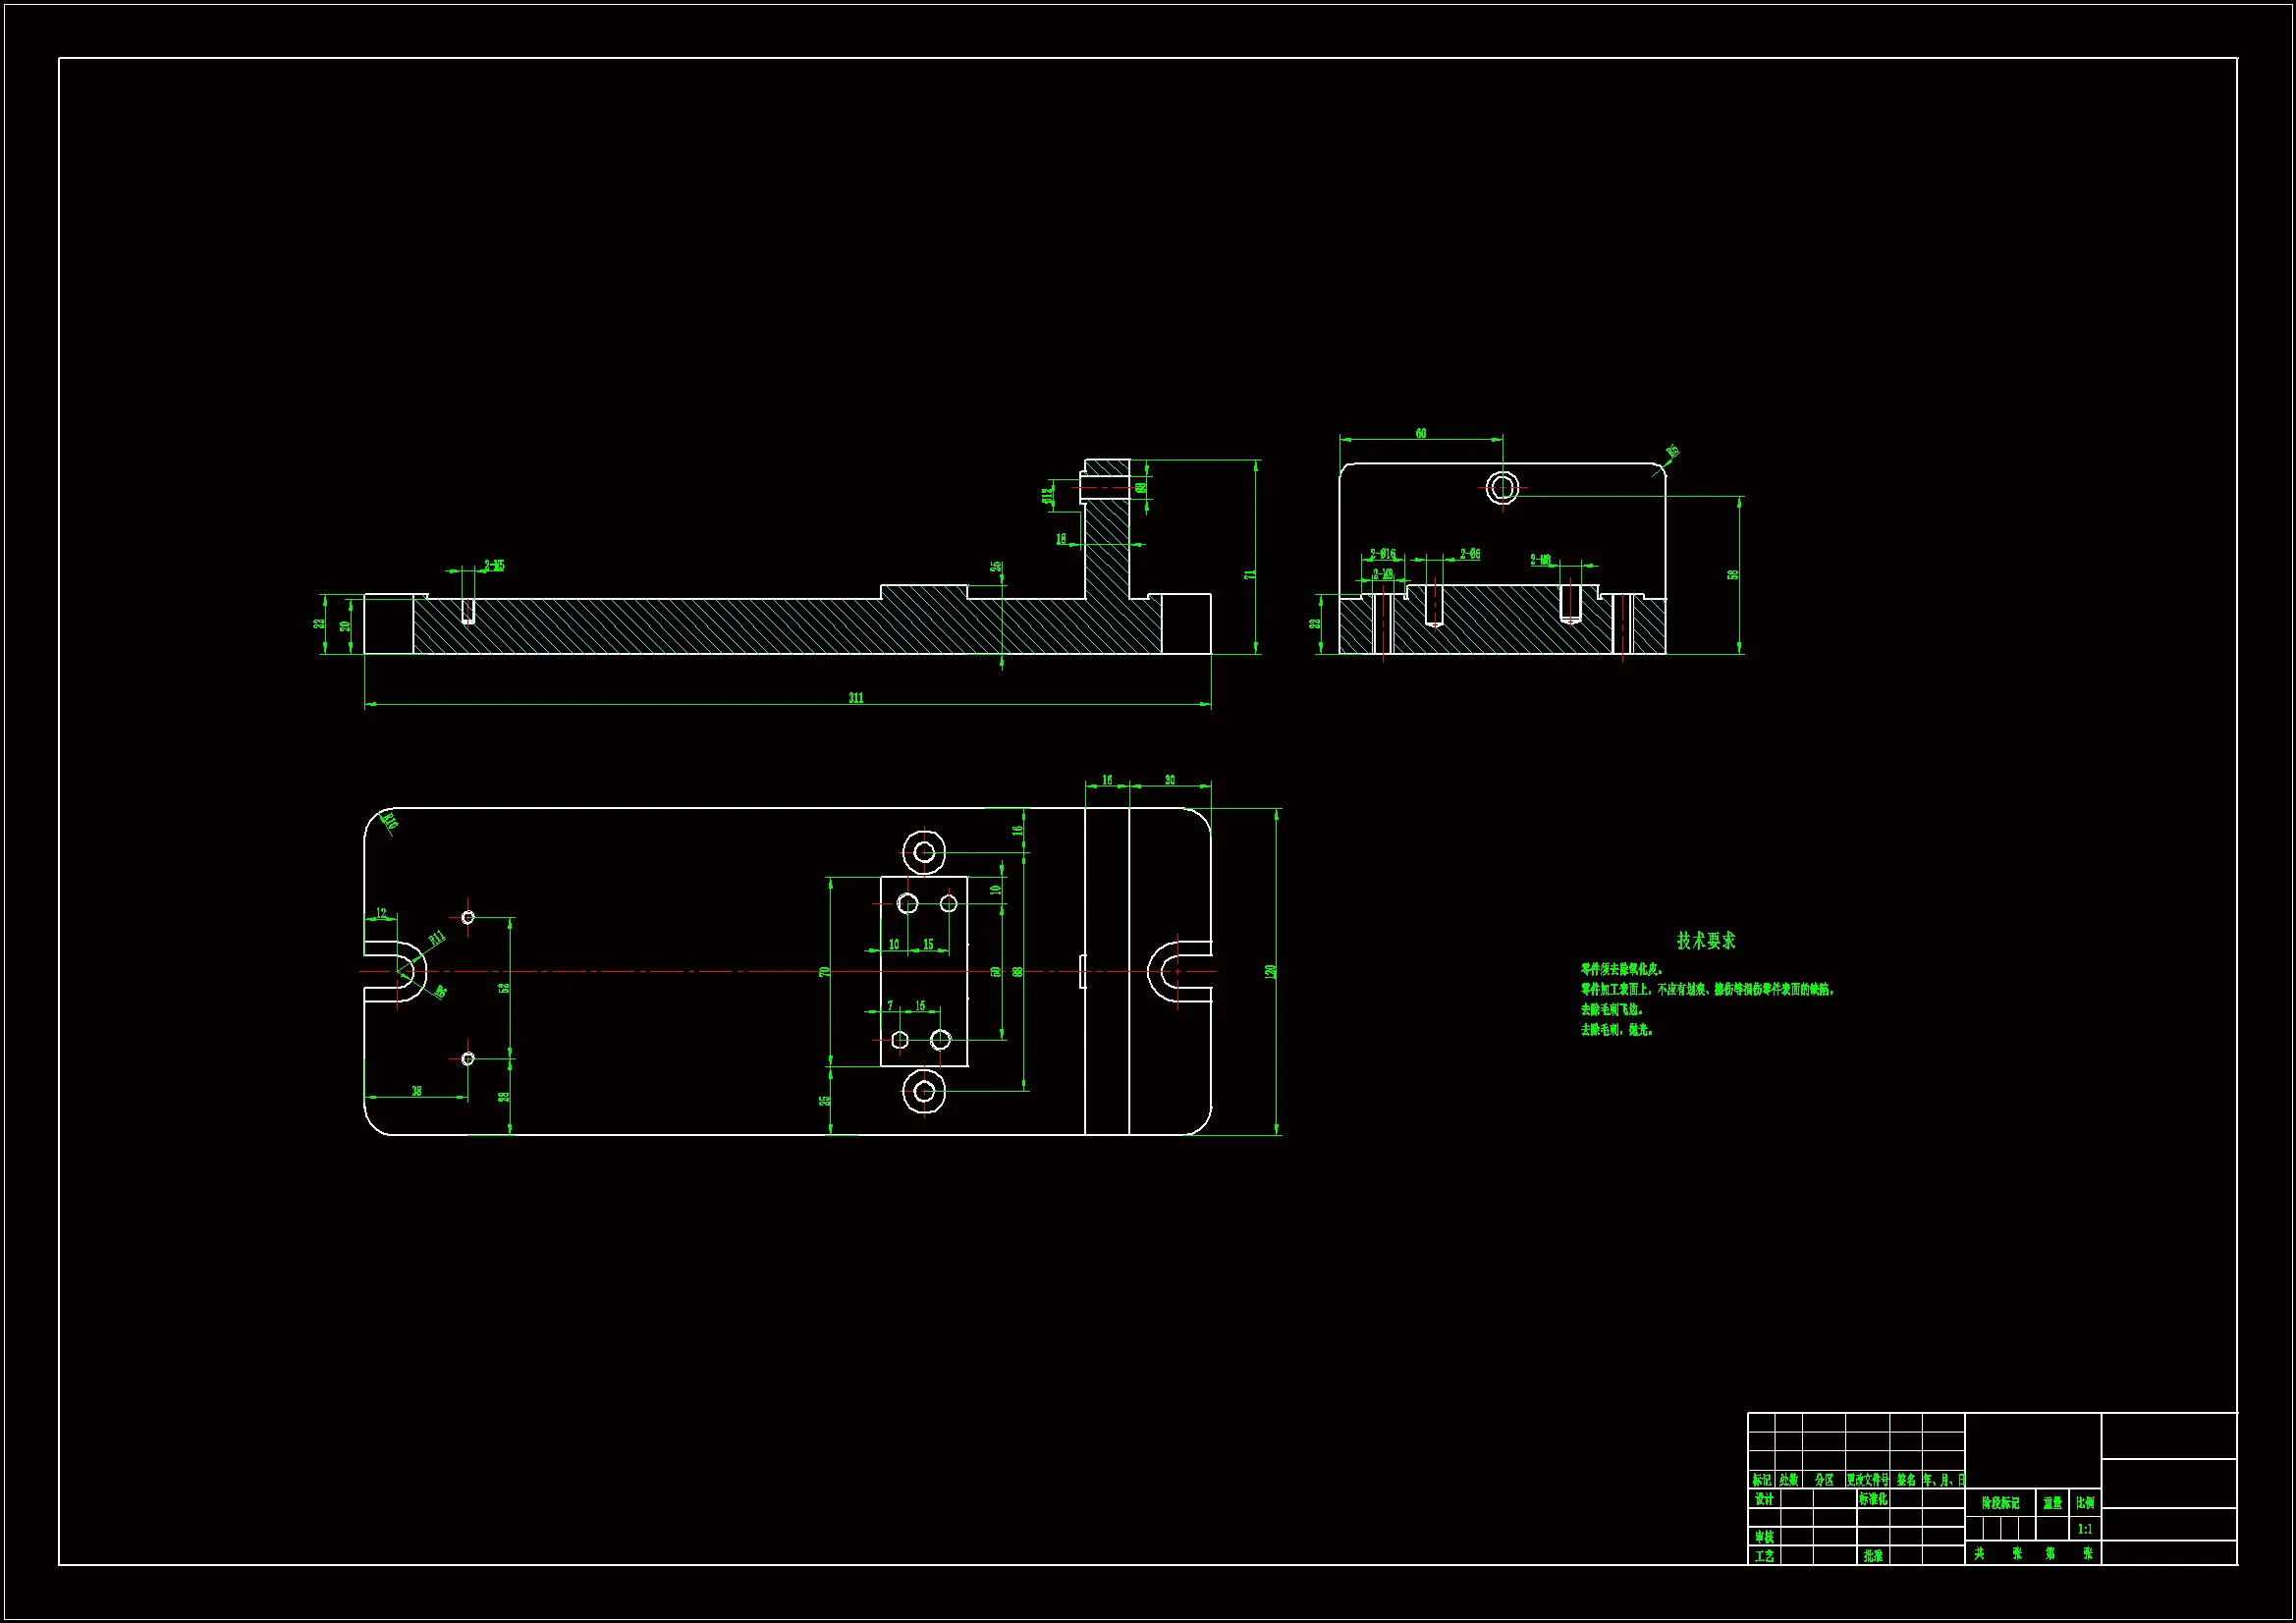Viewport: 2296px width, 1623px height.
Task: Select the 1:1 scale value cell
Action: click(2085, 1529)
